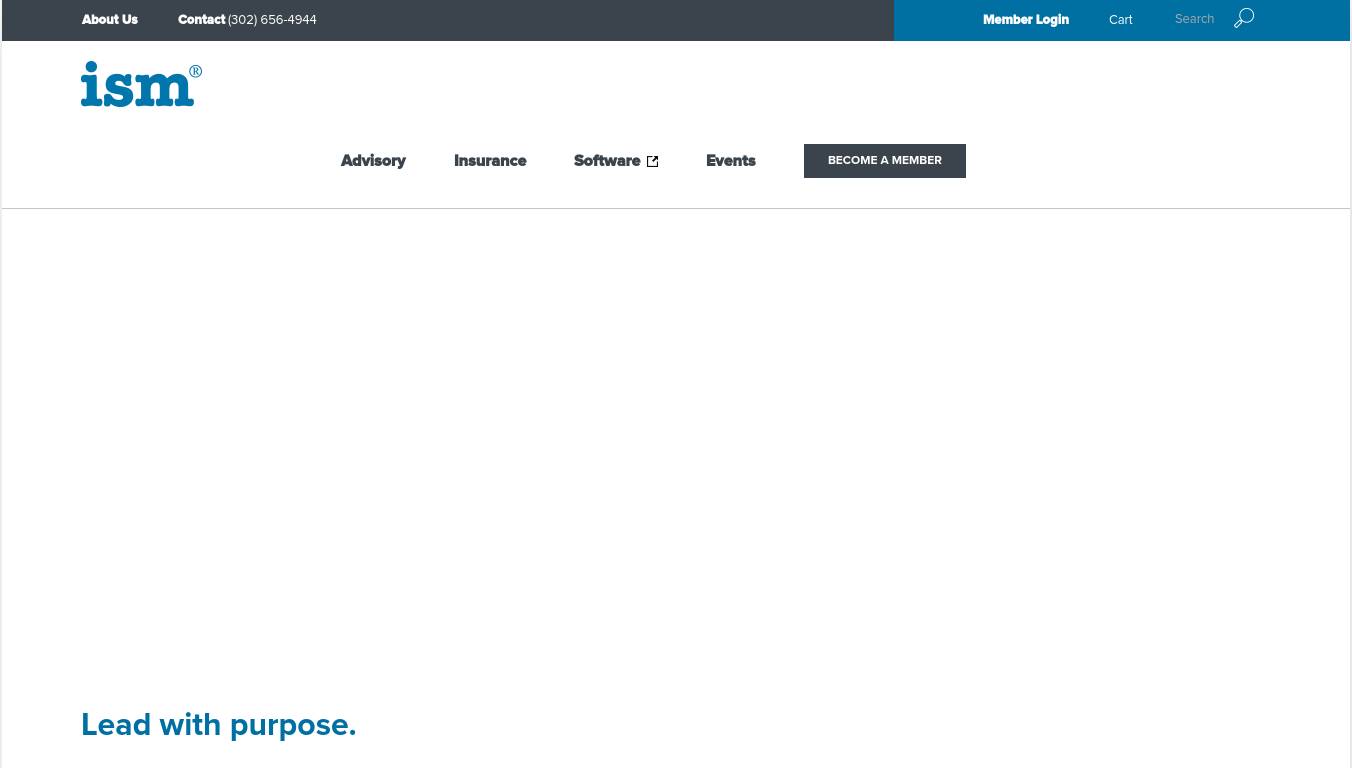The width and height of the screenshot is (1352, 768).
Task: Click the search magnifier icon
Action: pos(1244,19)
